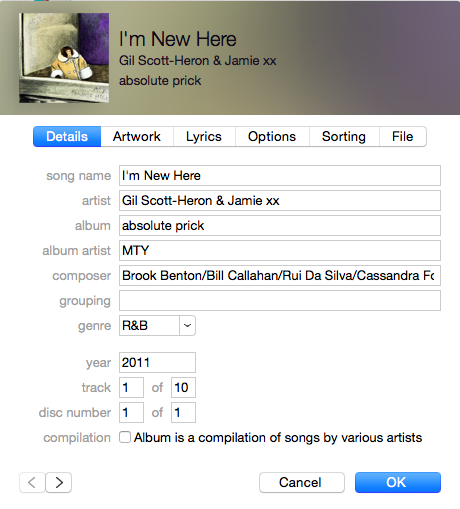The height and width of the screenshot is (509, 460).
Task: Select the composer input field
Action: [x=280, y=275]
